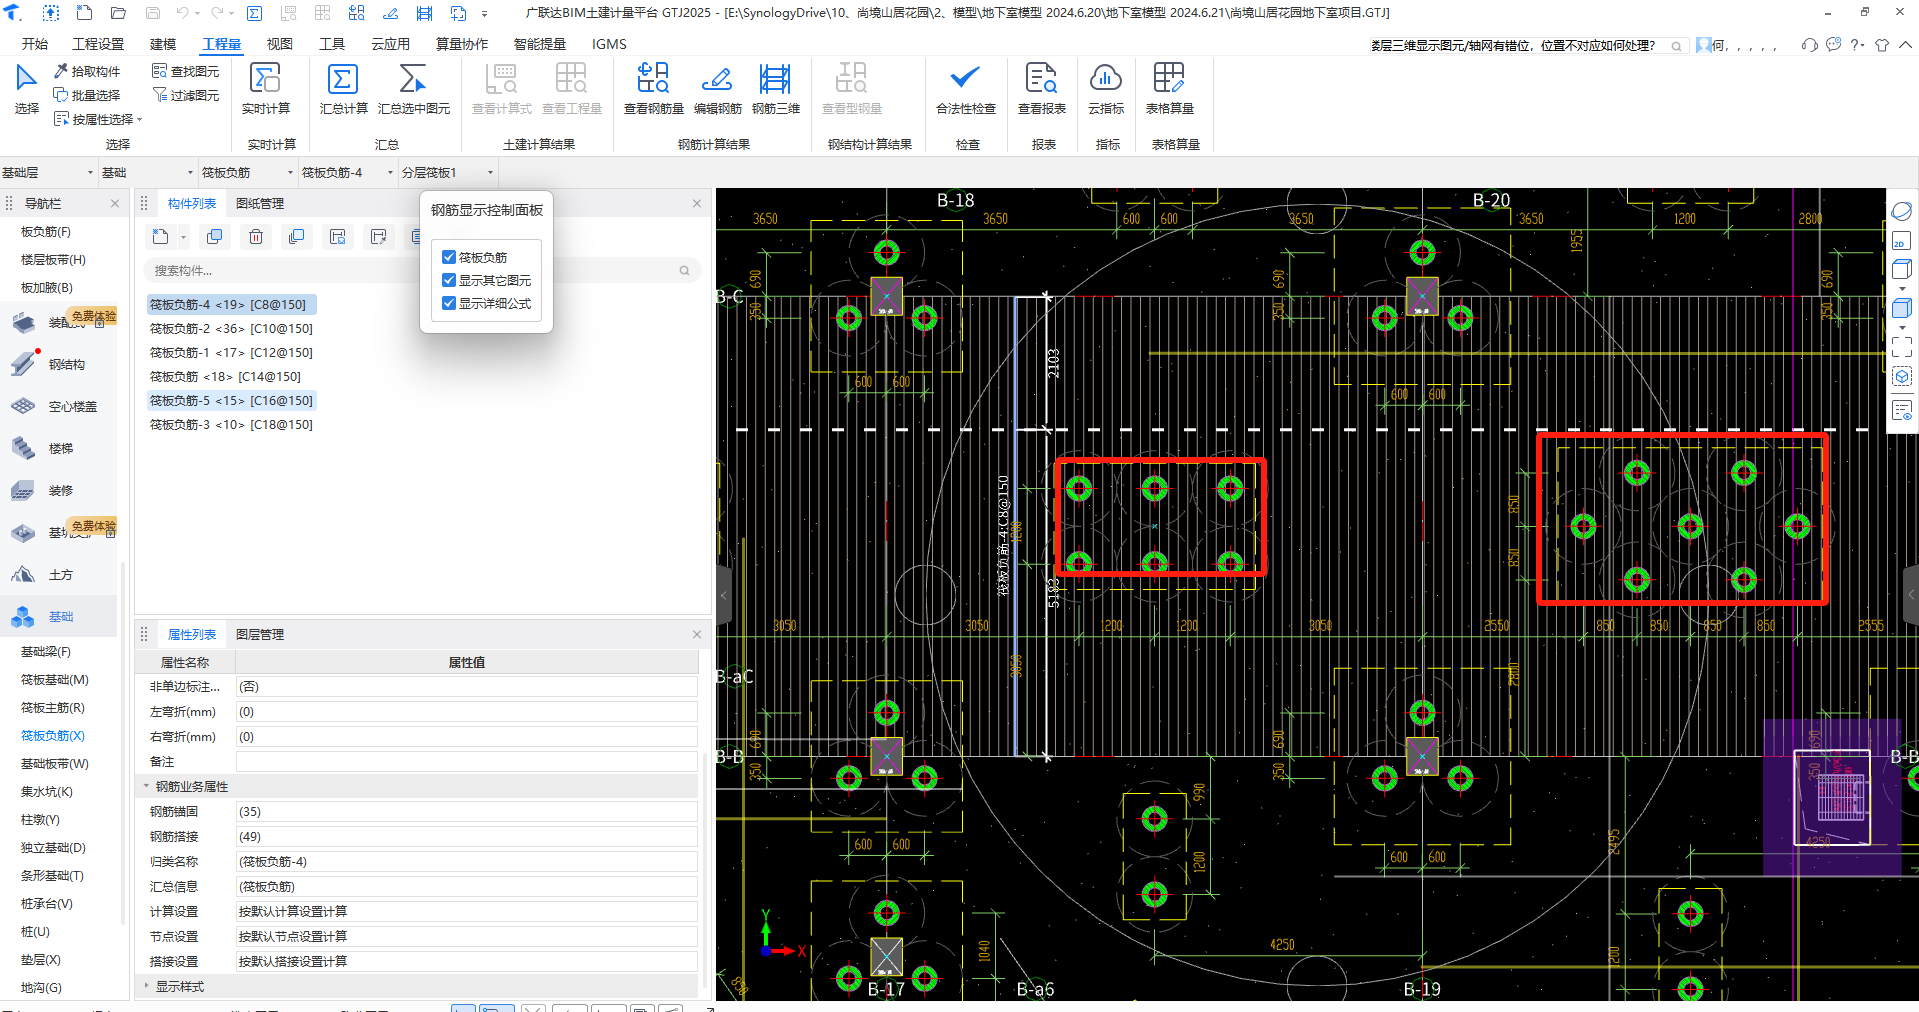Open 楼梯 category in sidebar
The height and width of the screenshot is (1012, 1919).
pos(60,448)
